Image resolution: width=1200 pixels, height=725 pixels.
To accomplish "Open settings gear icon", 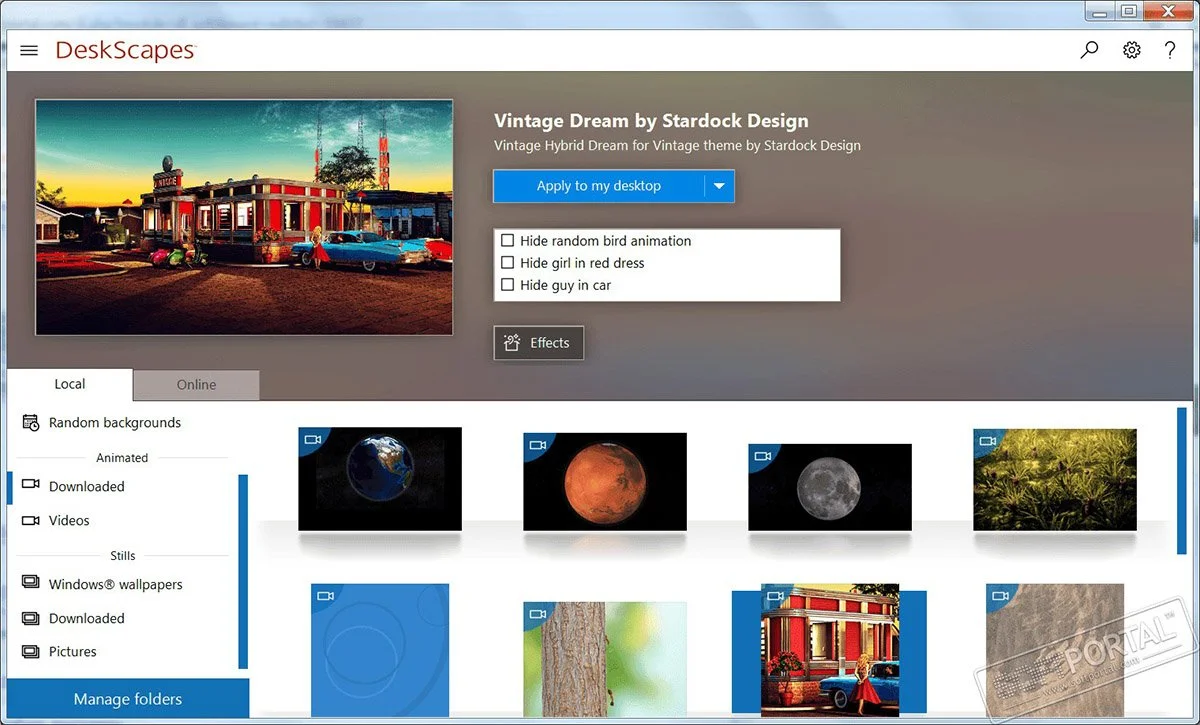I will 1131,50.
